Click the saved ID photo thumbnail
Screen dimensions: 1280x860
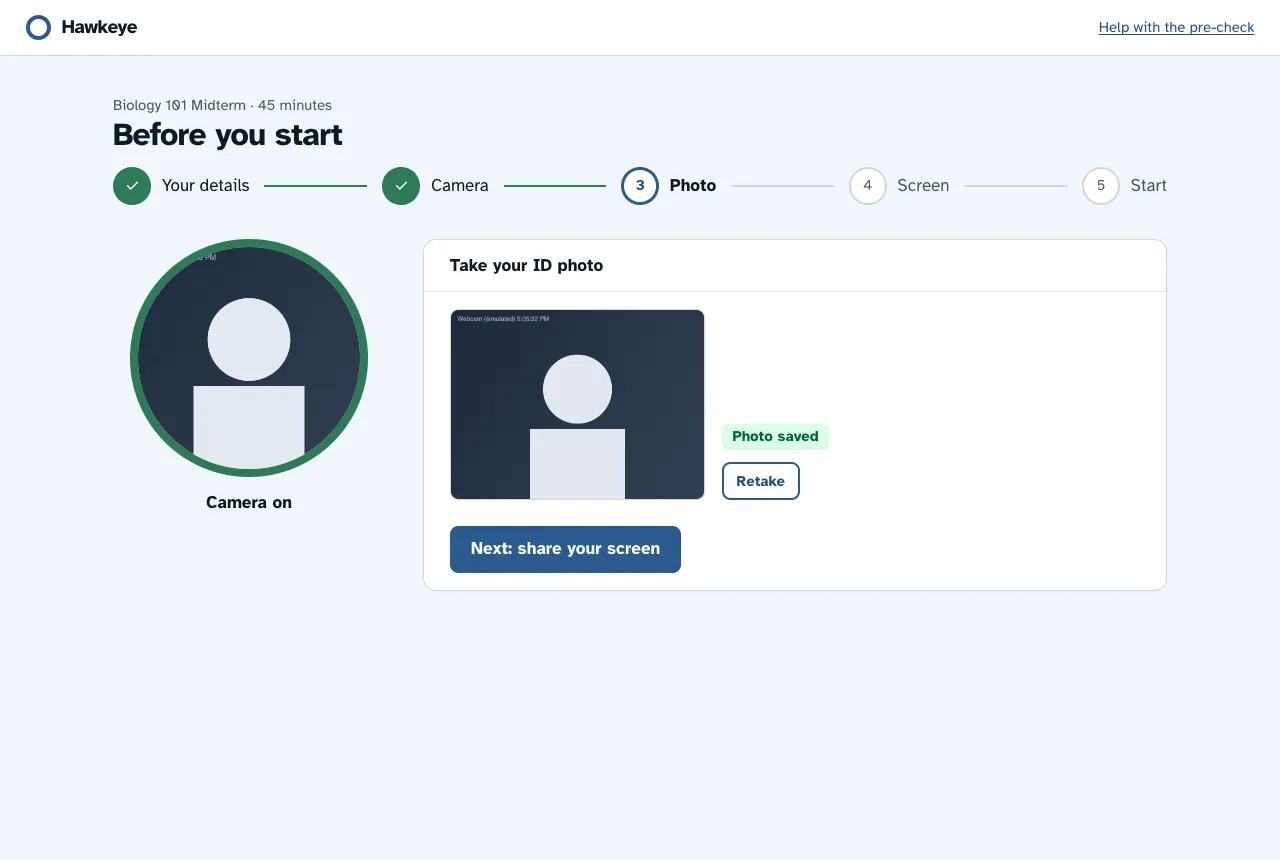tap(577, 404)
